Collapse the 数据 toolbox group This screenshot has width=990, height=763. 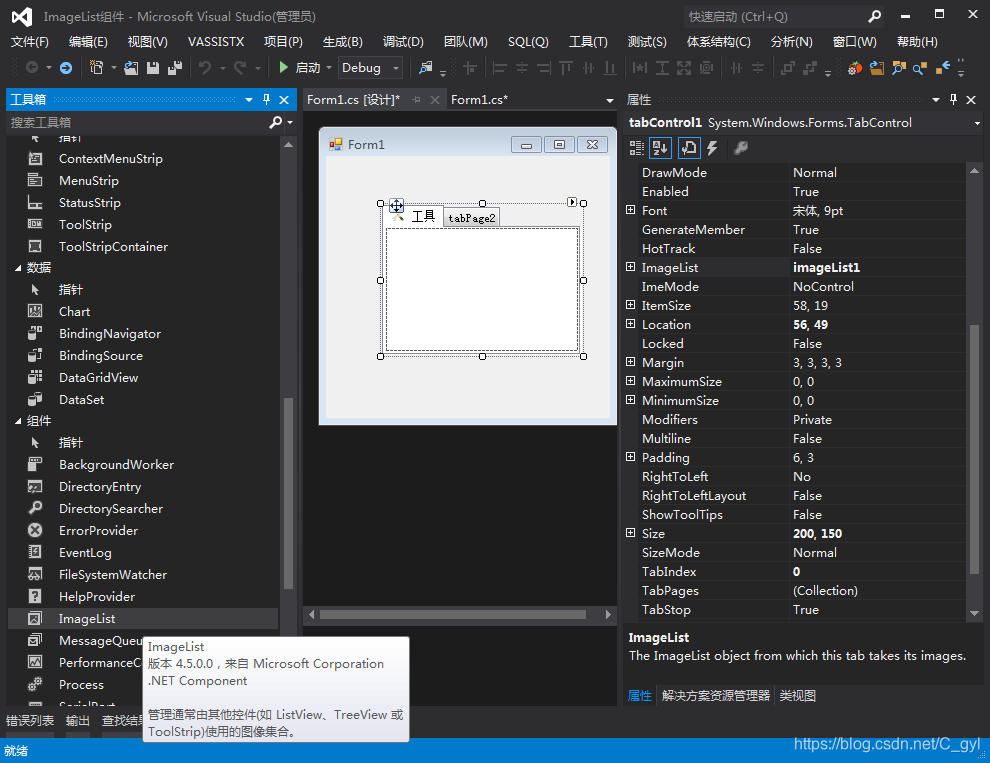pos(18,268)
